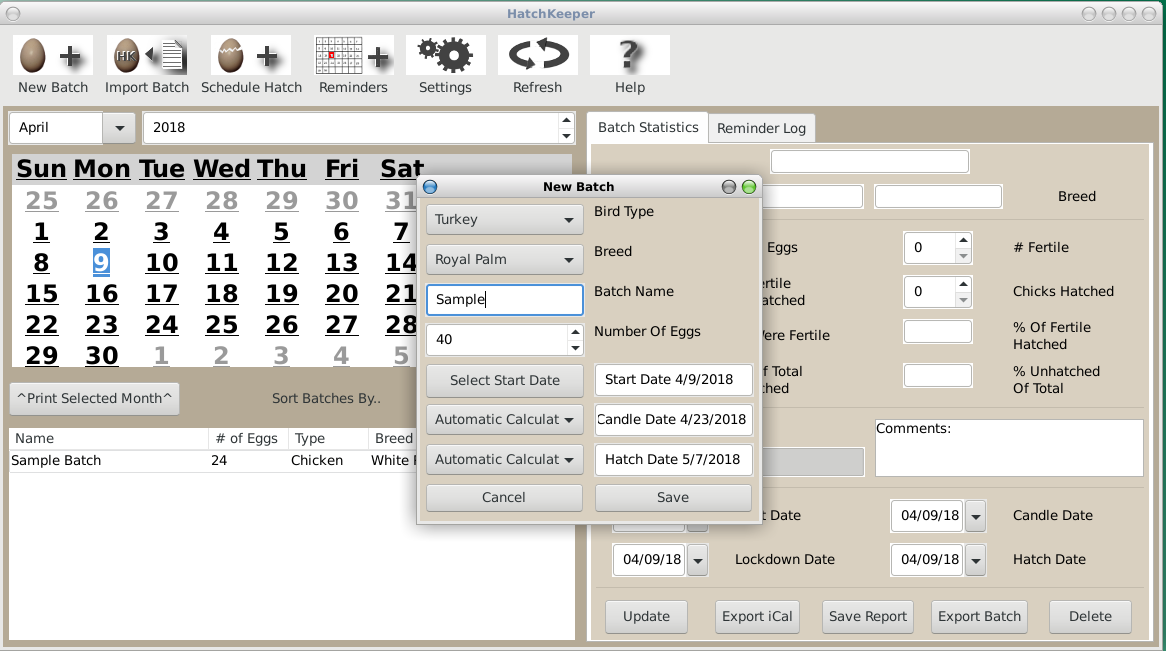This screenshot has width=1166, height=651.
Task: Switch to the Reminder Log tab
Action: coord(761,127)
